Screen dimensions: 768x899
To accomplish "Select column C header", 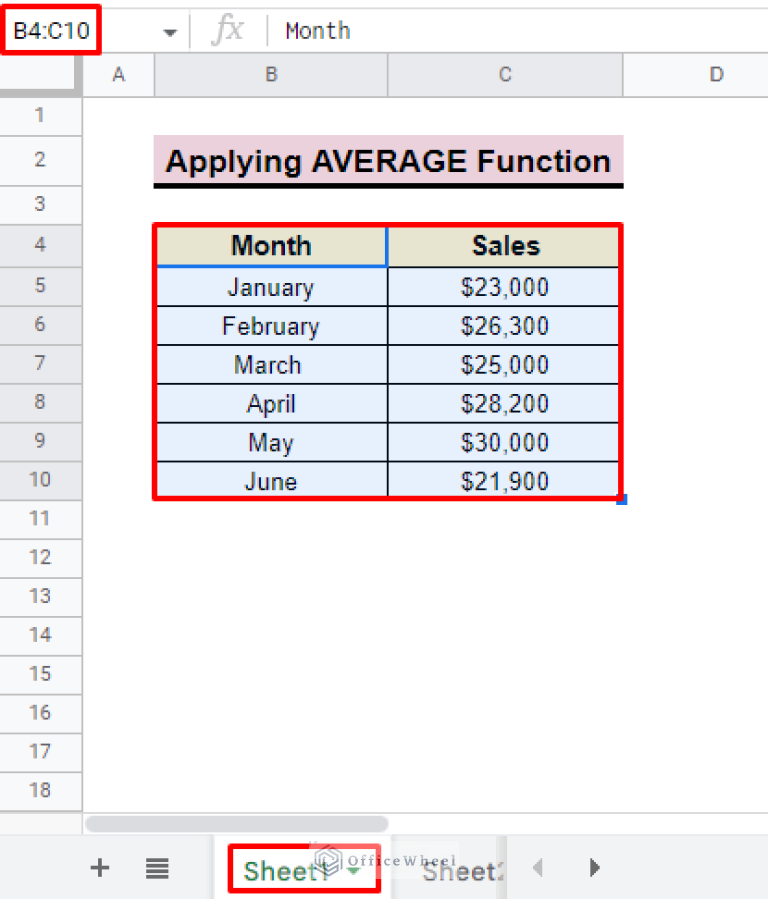I will (x=504, y=74).
